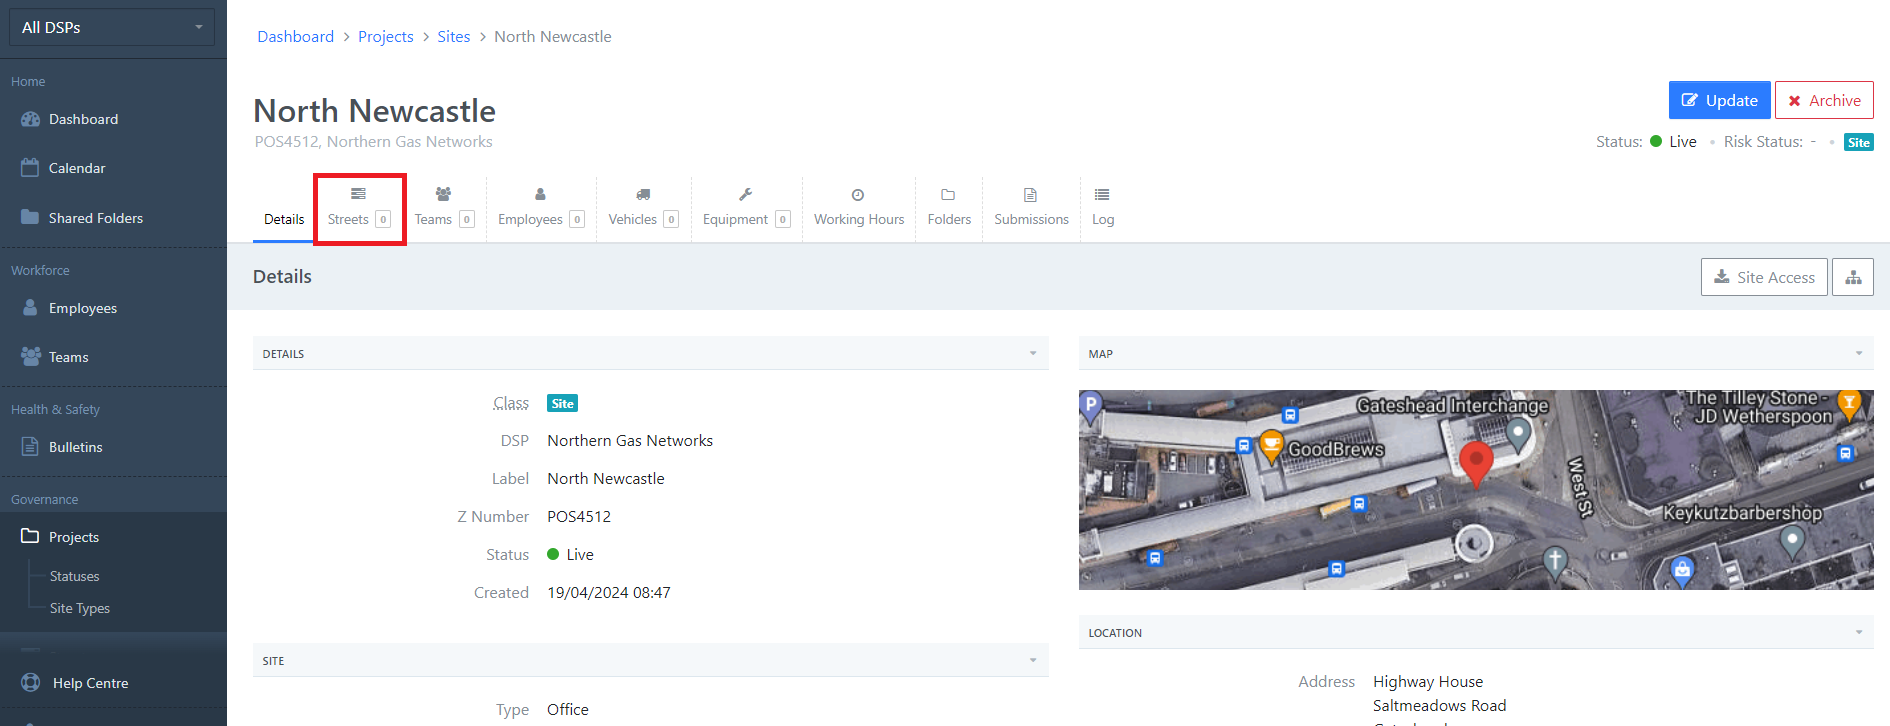The image size is (1890, 726).
Task: Click the Northern Gas Networks DSP value
Action: (x=630, y=440)
